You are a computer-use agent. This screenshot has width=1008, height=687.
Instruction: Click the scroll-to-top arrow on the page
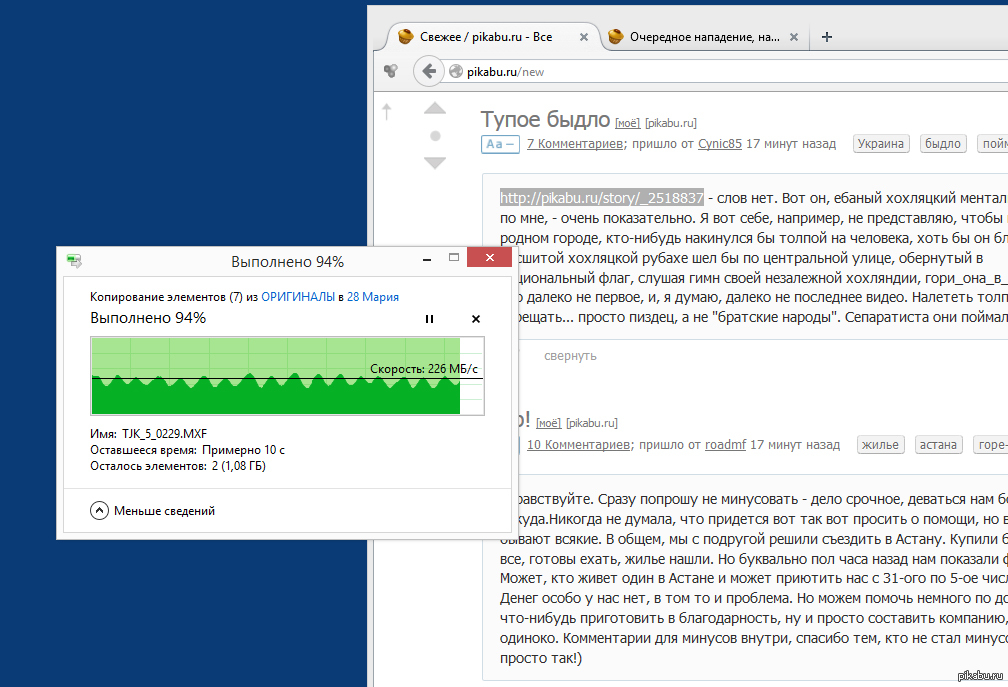(387, 112)
